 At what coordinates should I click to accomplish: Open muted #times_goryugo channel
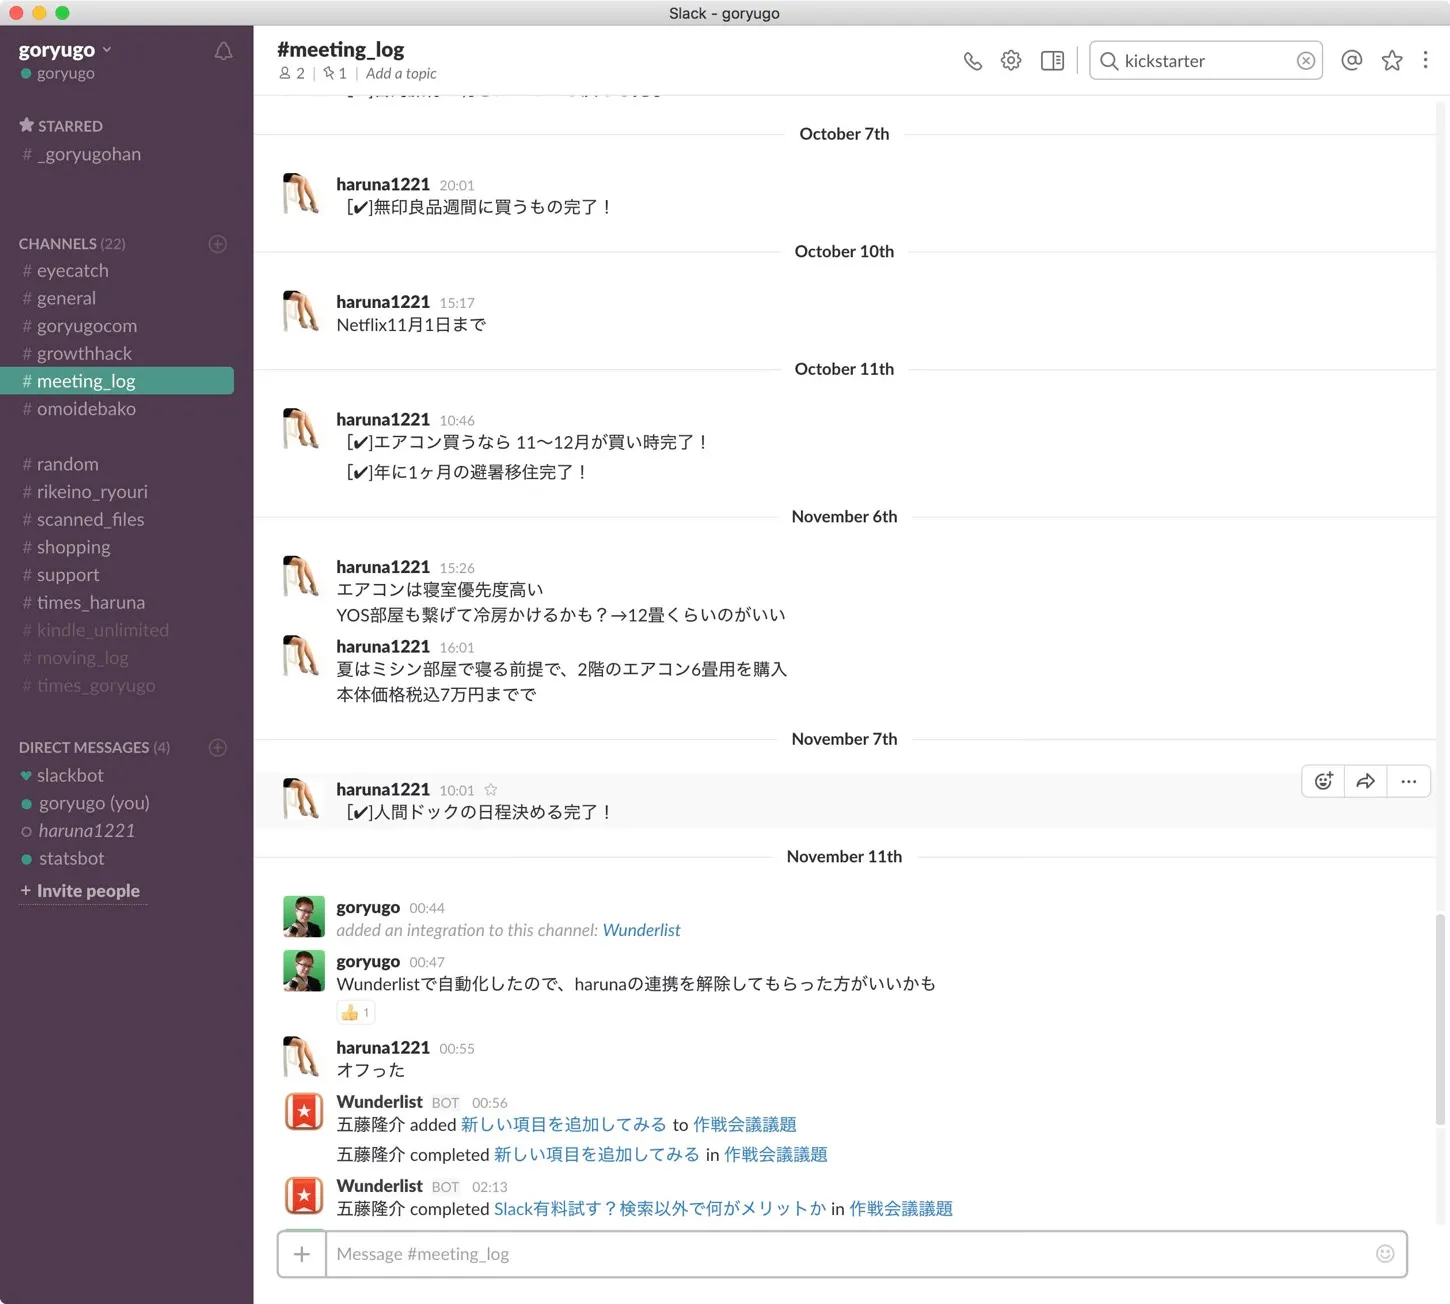point(89,686)
